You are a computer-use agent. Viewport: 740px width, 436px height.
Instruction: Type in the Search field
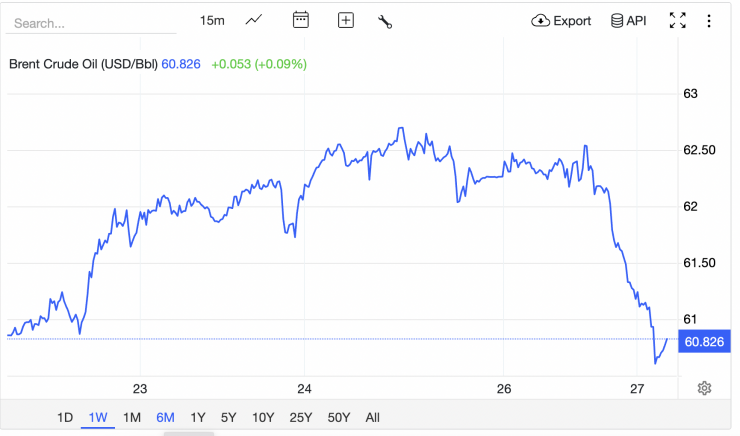[x=90, y=21]
